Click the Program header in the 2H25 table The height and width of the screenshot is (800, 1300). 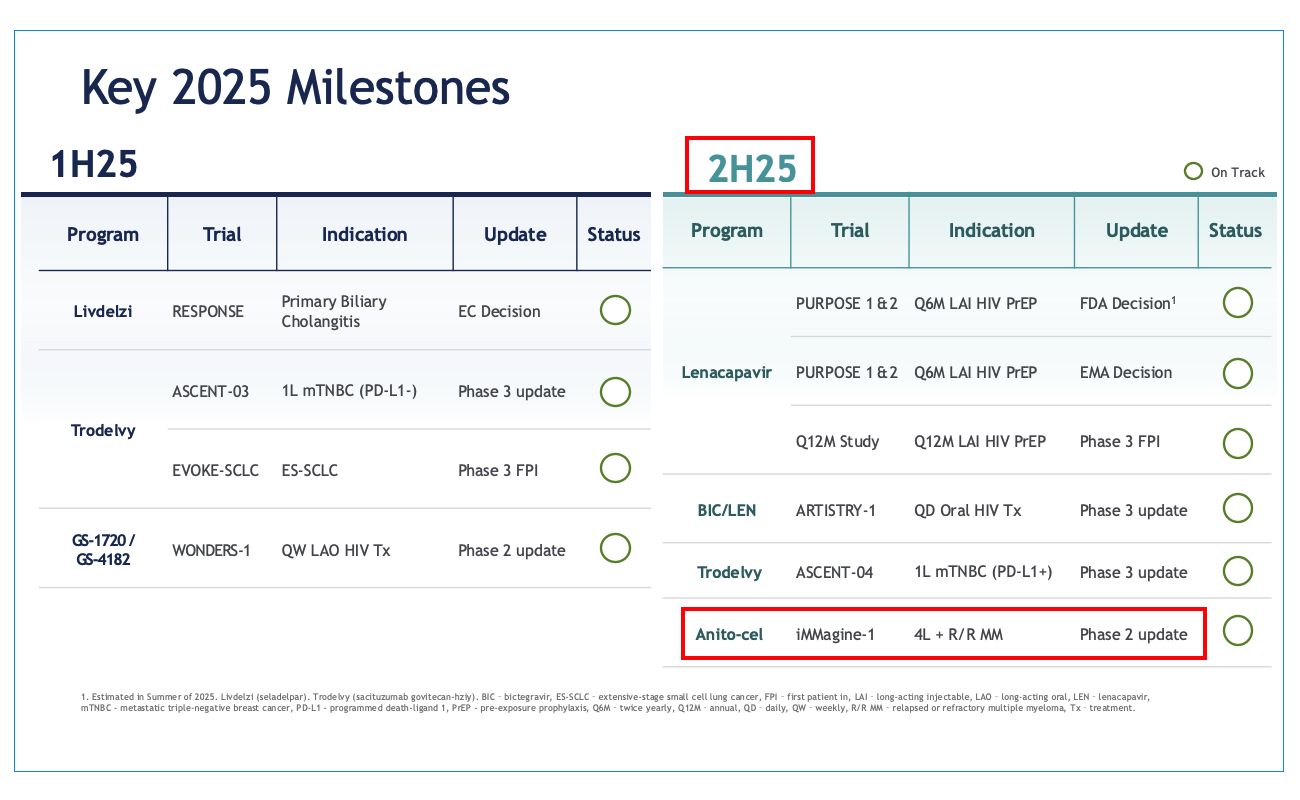click(x=727, y=231)
